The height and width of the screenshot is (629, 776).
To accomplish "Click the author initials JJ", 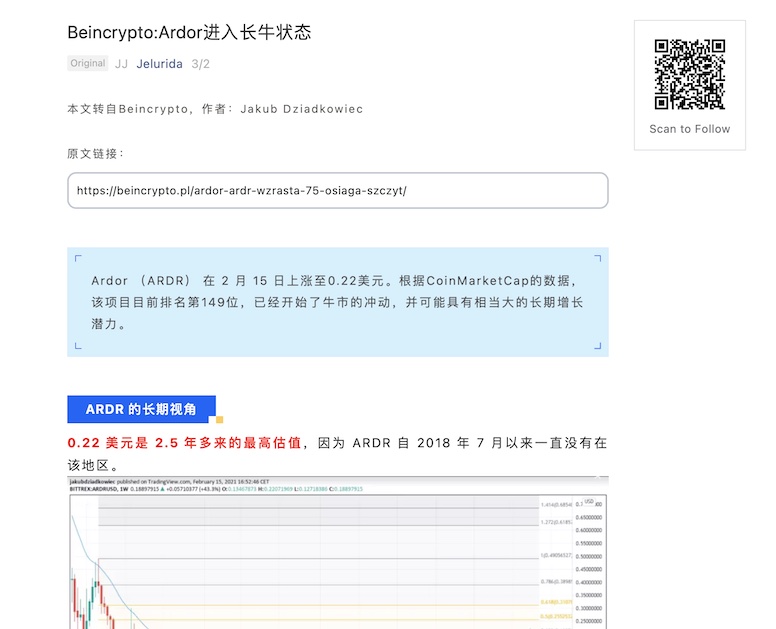I will pos(121,64).
